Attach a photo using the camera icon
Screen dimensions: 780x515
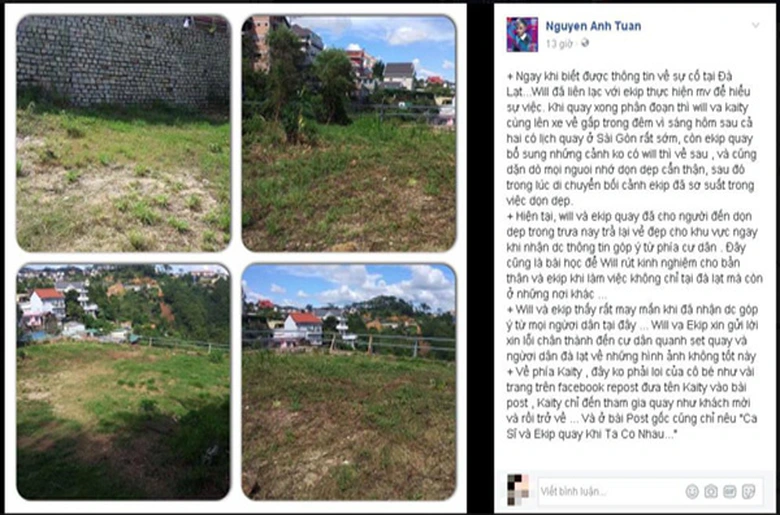tap(711, 492)
